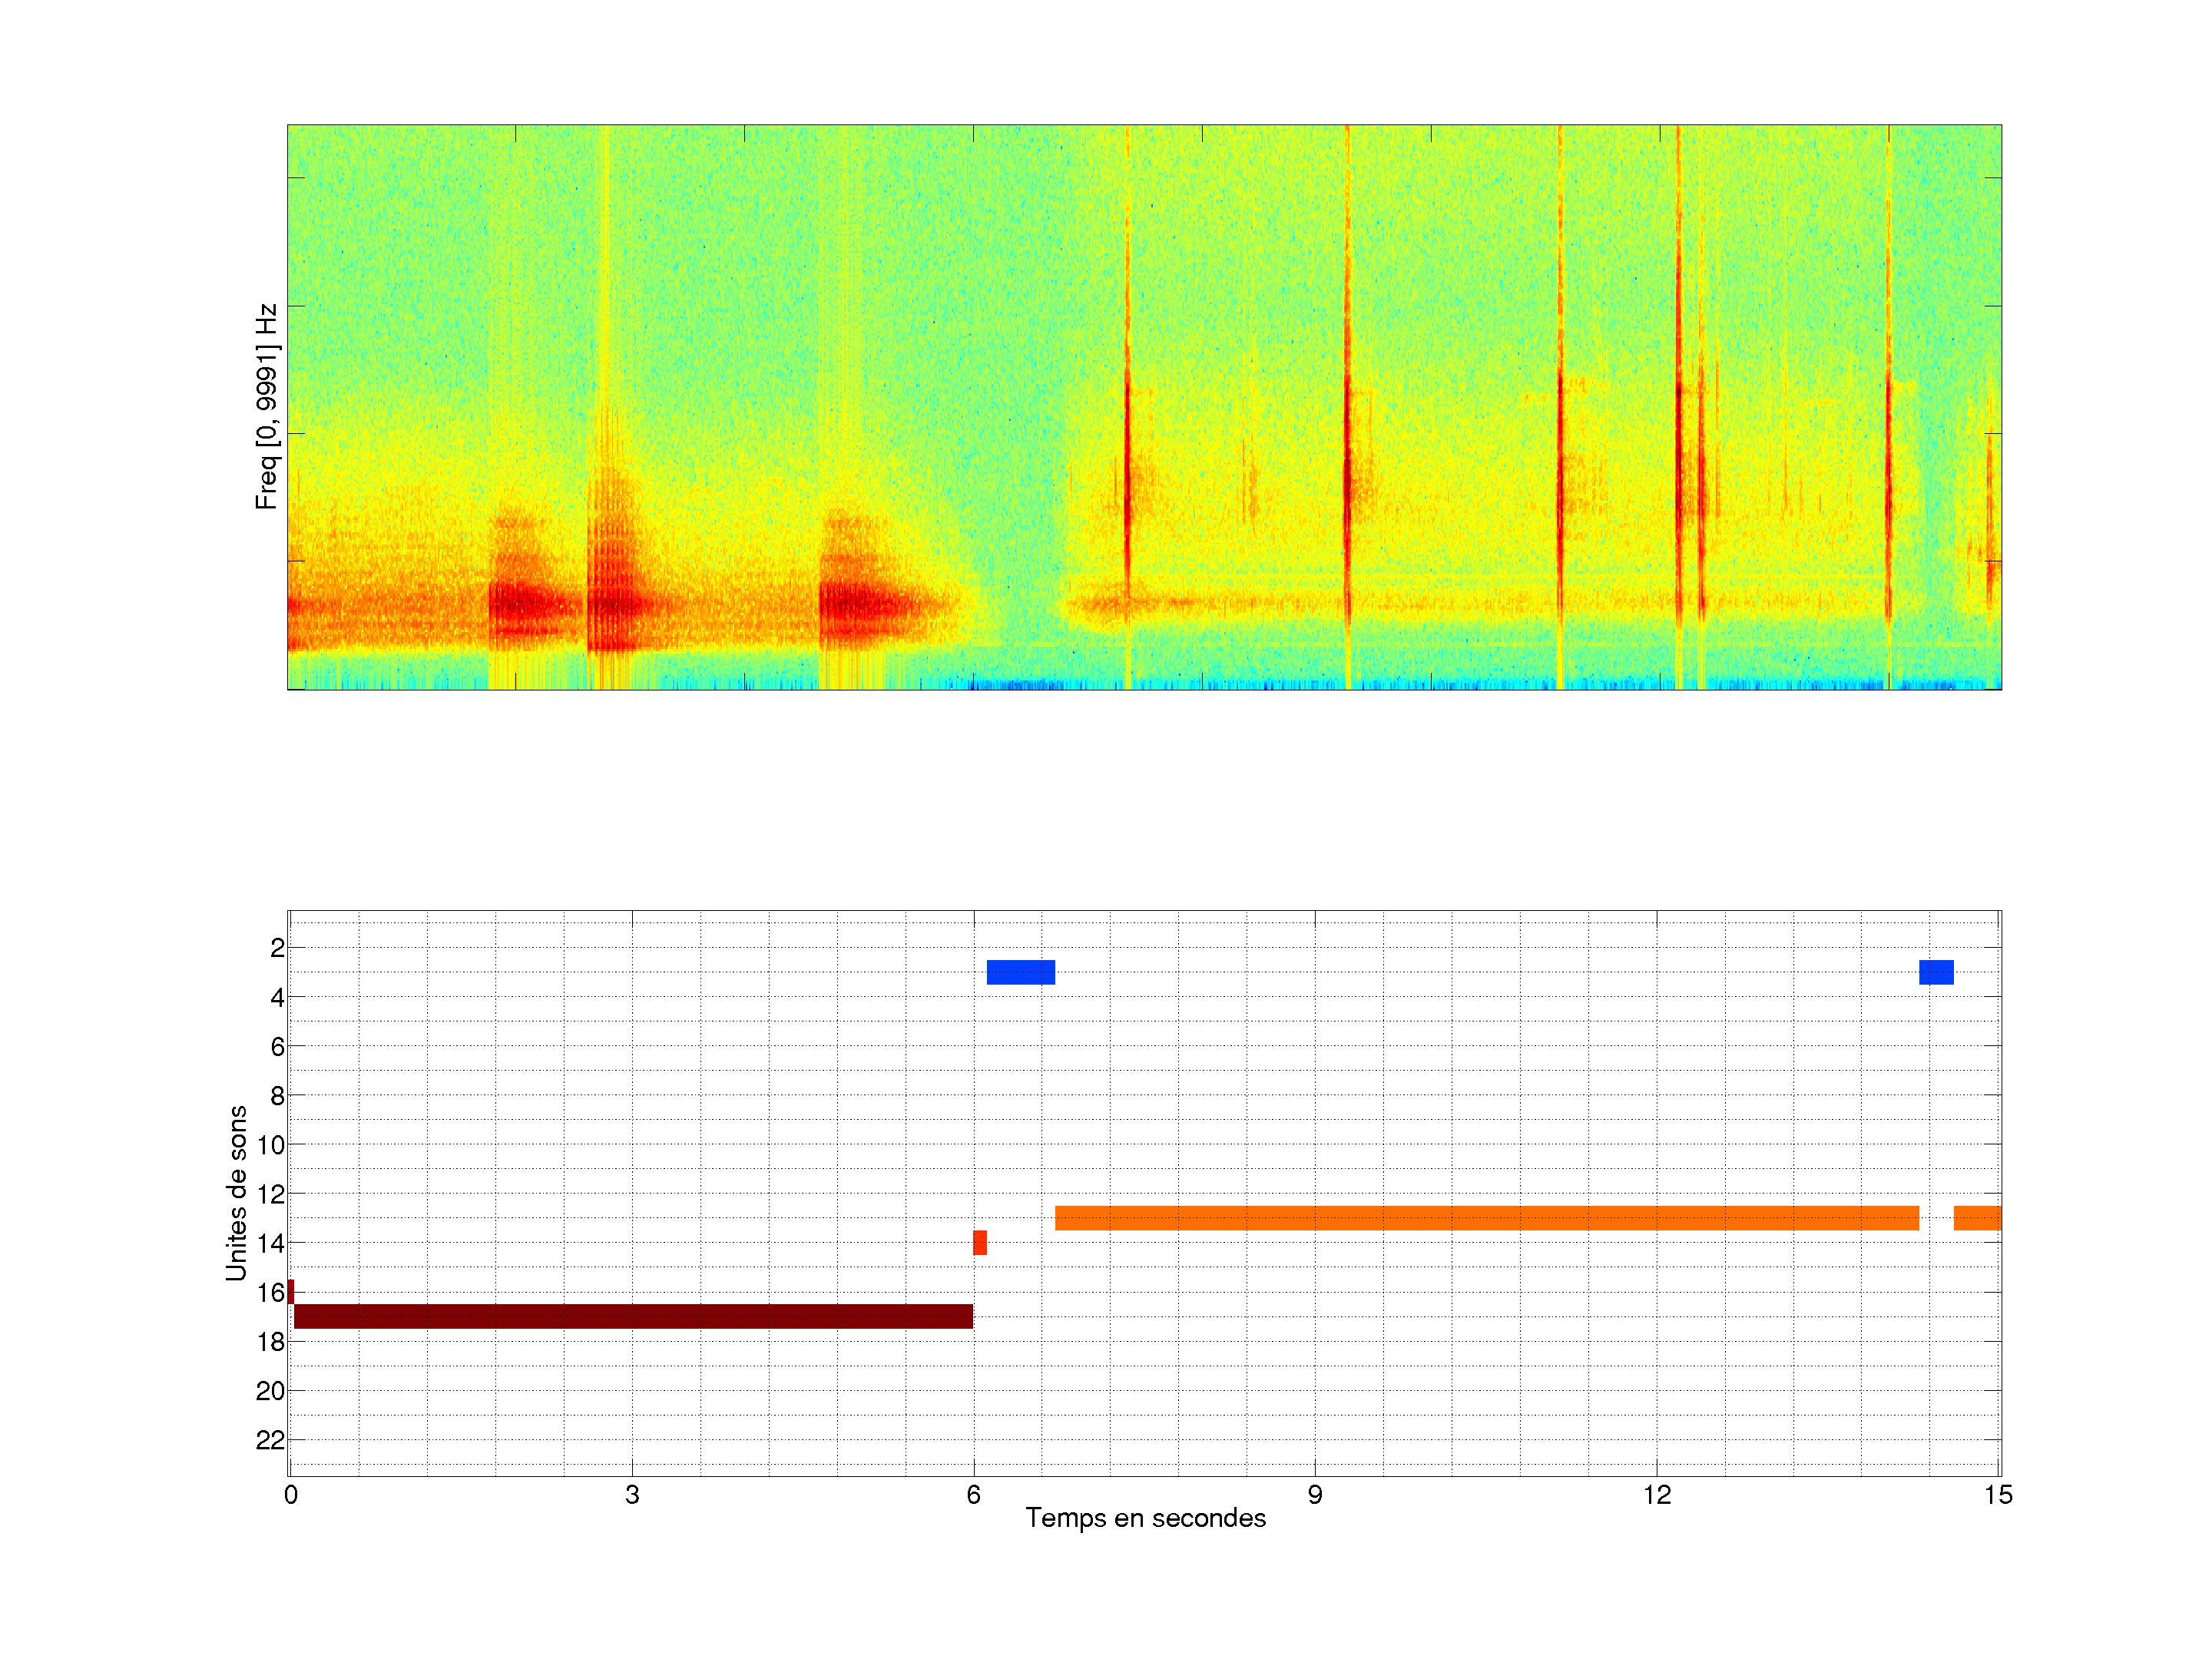Image resolution: width=2212 pixels, height=1659 pixels.
Task: Click the "Temps en secondes" axis label
Action: (x=1145, y=1518)
